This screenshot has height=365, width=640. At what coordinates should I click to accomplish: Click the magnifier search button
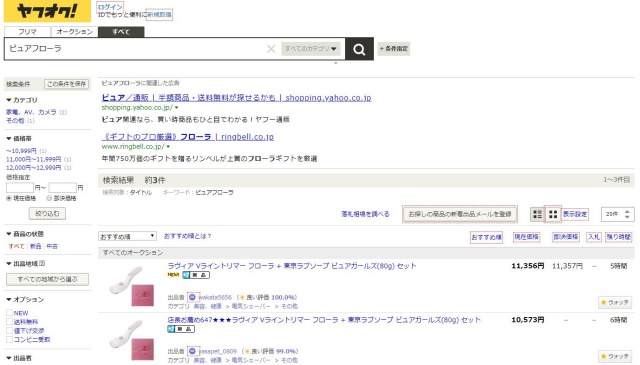359,49
